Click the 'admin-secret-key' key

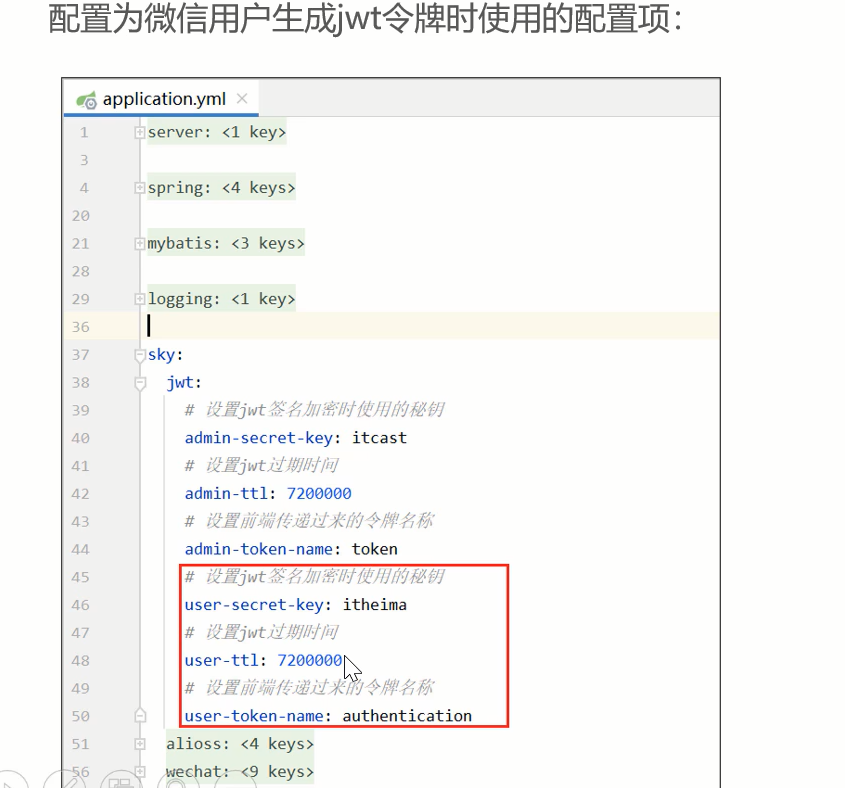[258, 438]
